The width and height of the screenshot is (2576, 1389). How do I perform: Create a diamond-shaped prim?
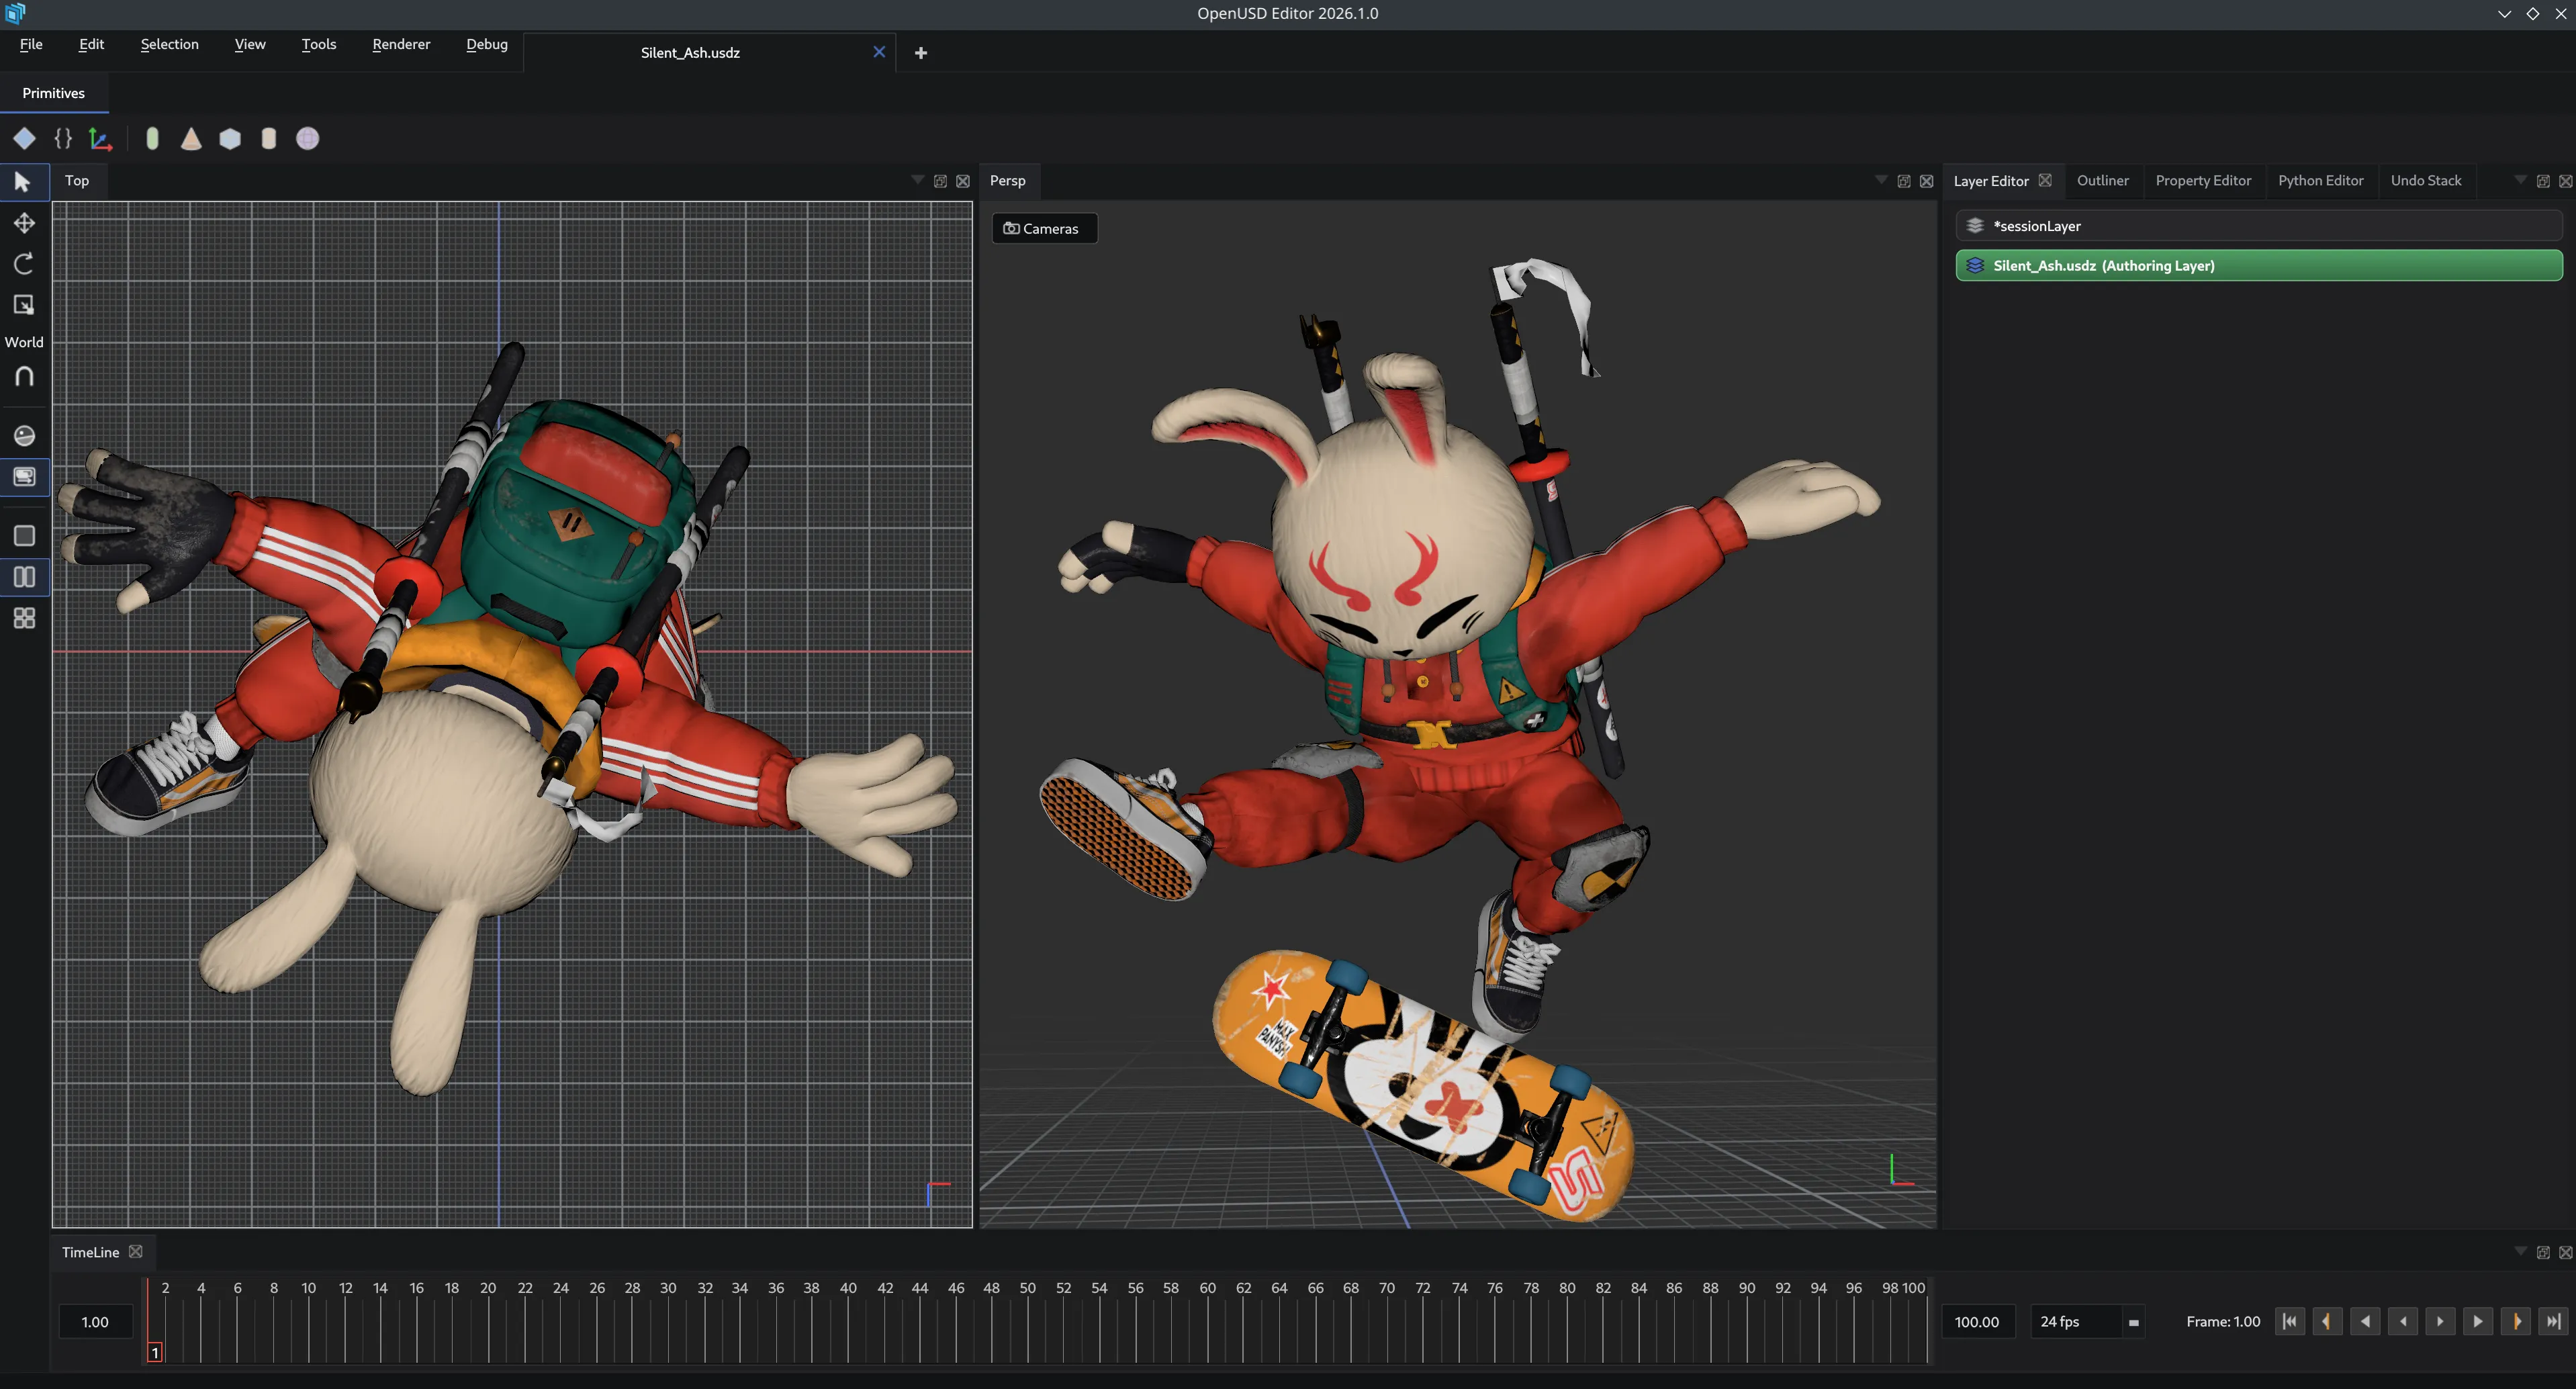click(24, 138)
